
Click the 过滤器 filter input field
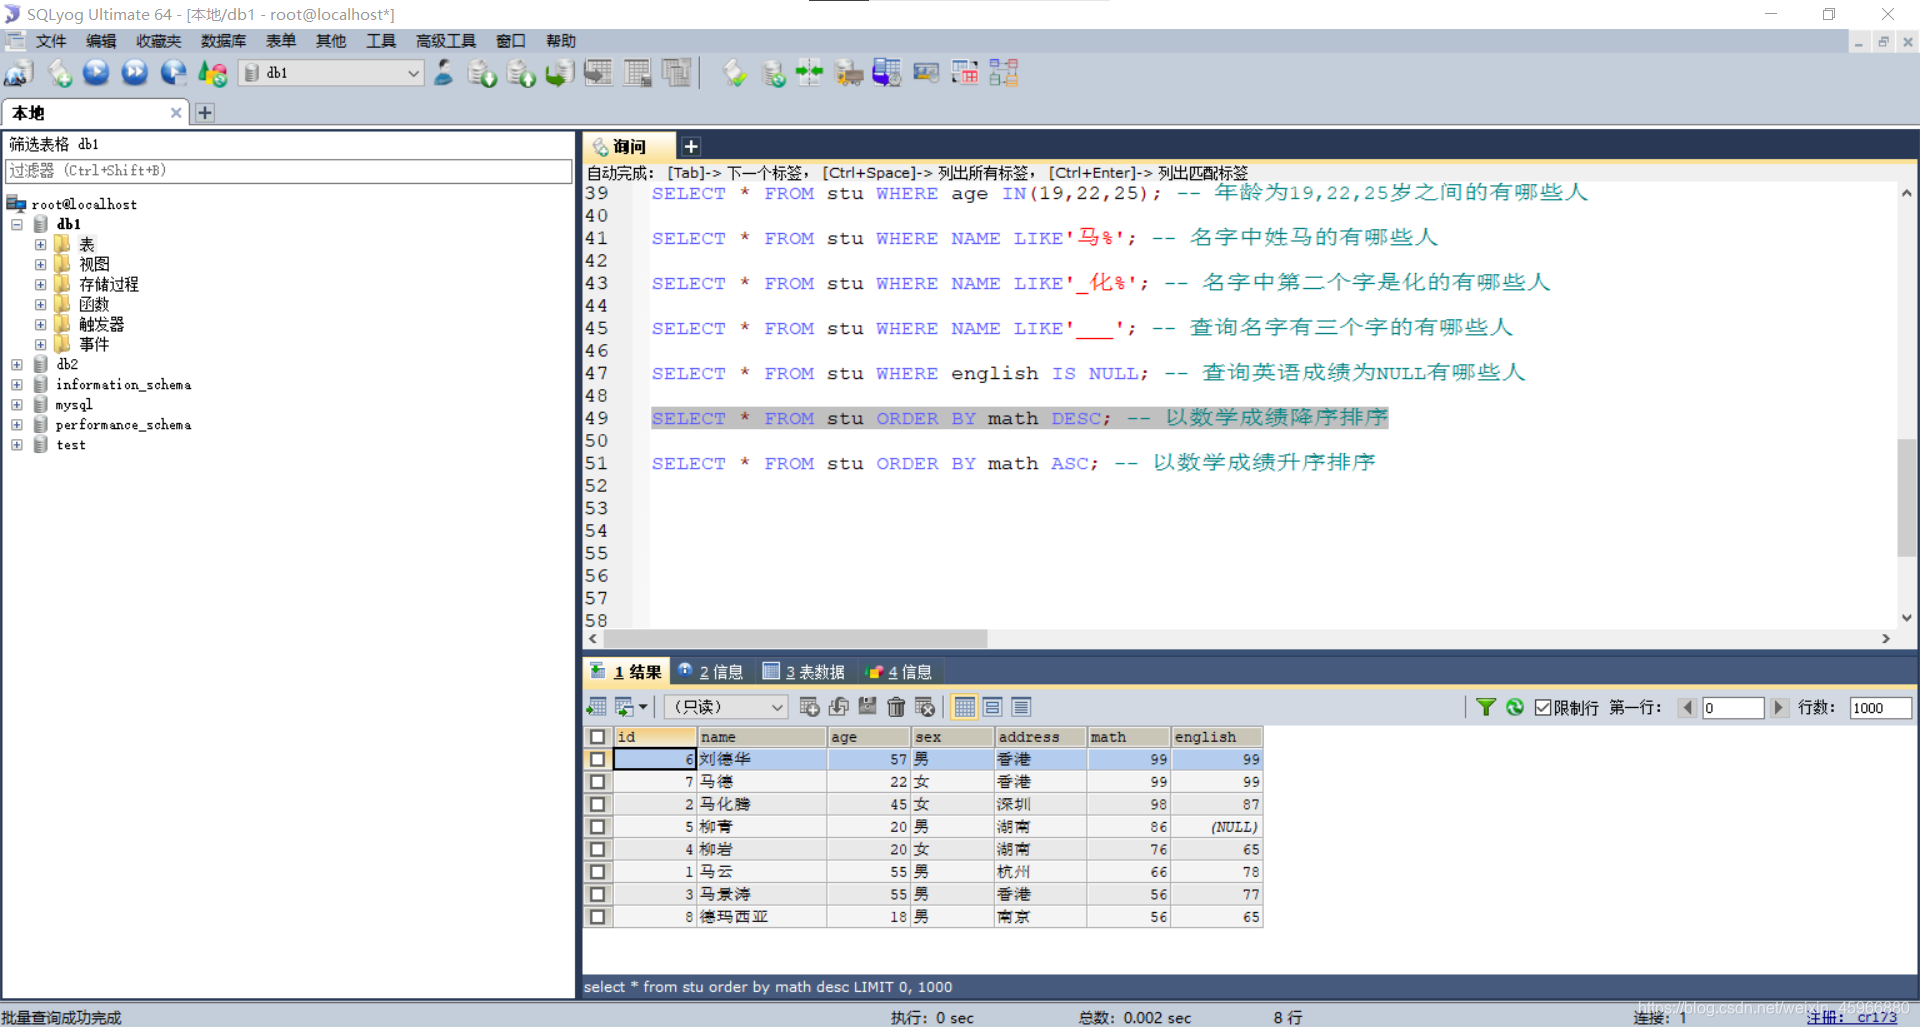(289, 171)
